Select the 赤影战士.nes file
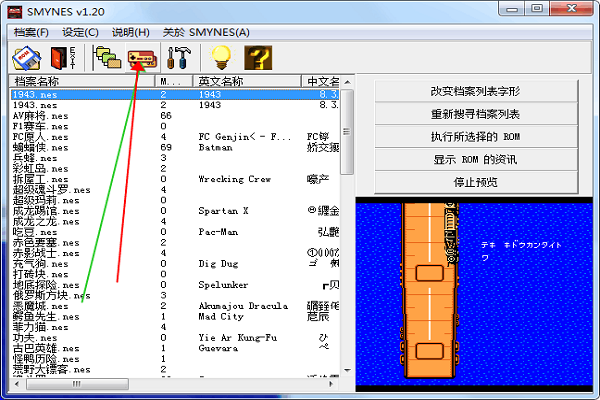The image size is (600, 400). (x=46, y=253)
